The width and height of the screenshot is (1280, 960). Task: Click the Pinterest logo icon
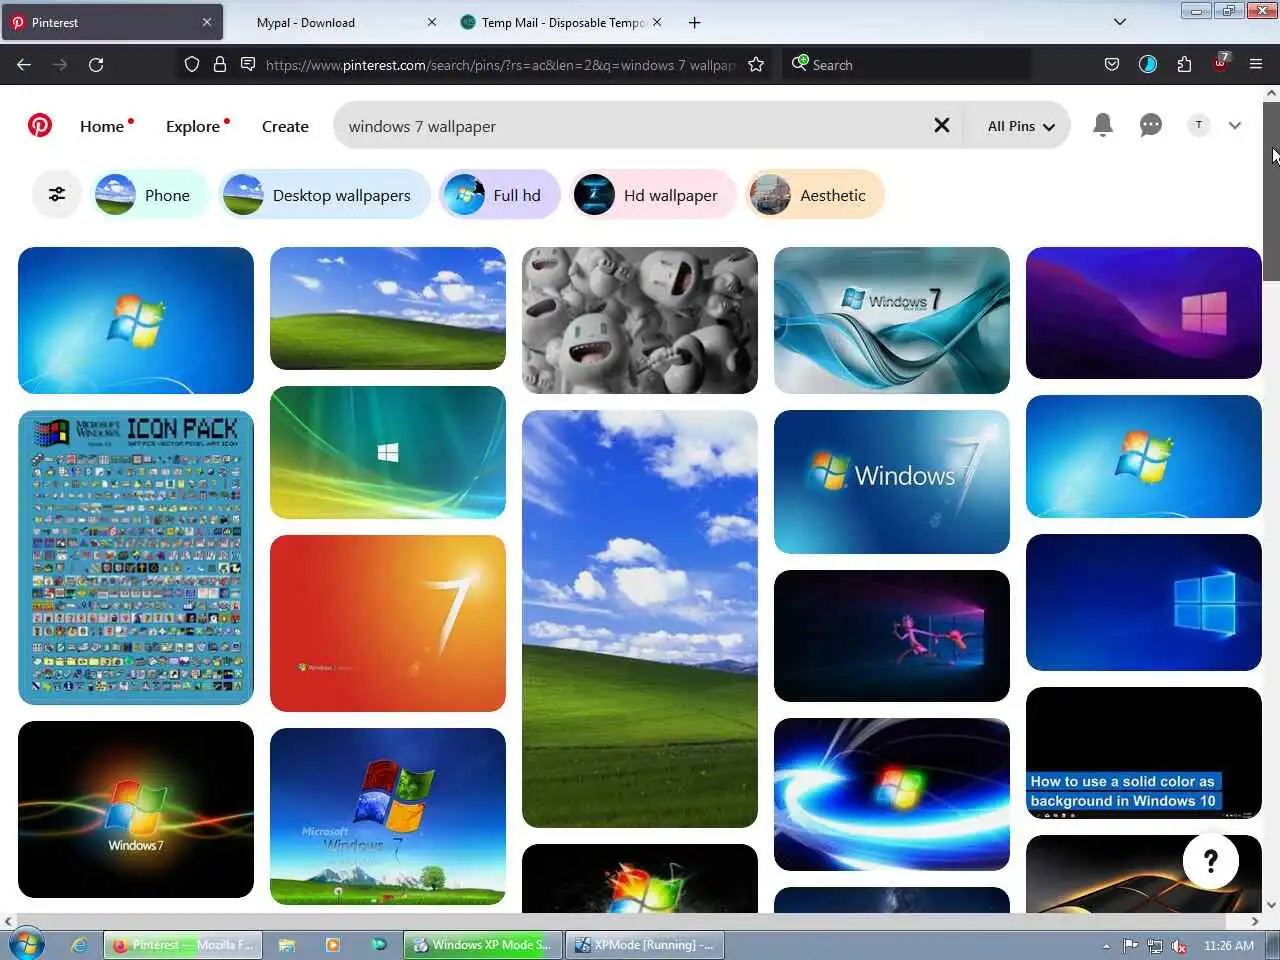pyautogui.click(x=40, y=126)
